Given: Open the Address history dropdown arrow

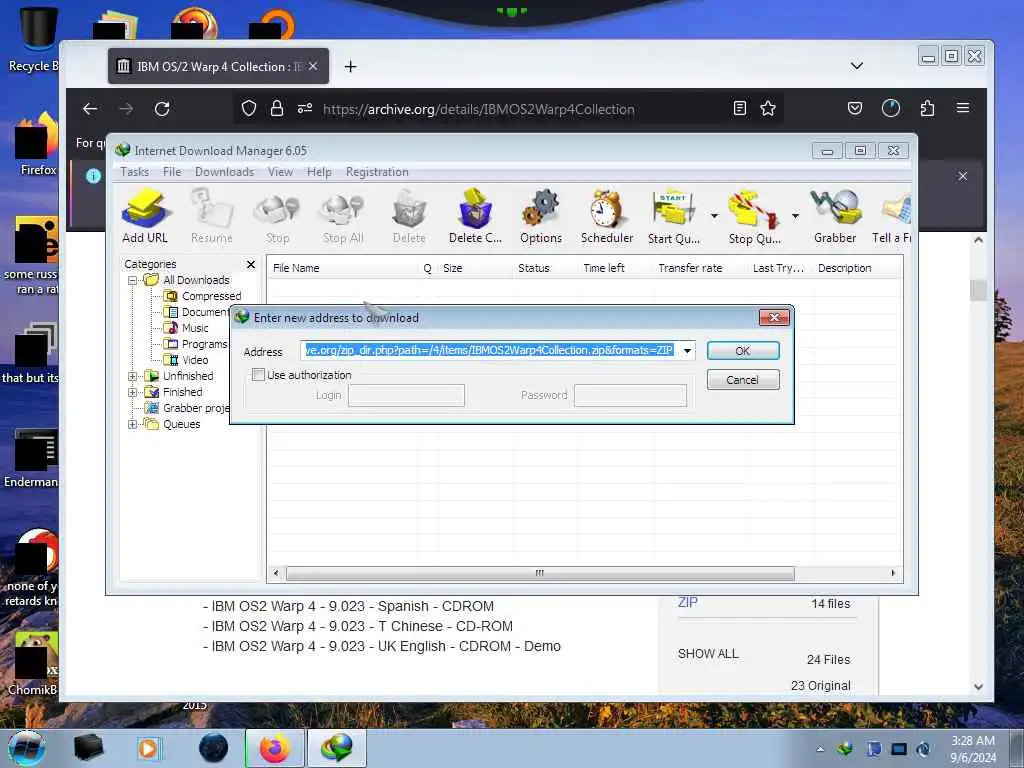Looking at the screenshot, I should [x=687, y=351].
